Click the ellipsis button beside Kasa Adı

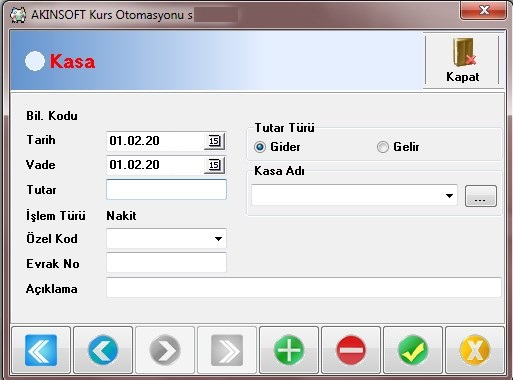481,196
